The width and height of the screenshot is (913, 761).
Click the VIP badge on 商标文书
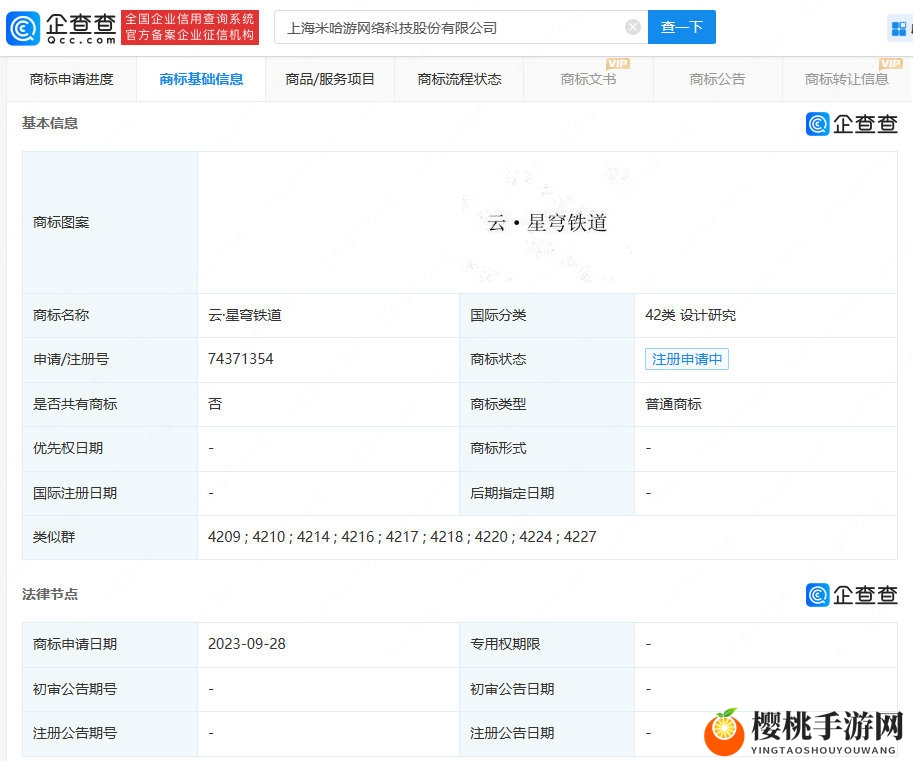617,63
